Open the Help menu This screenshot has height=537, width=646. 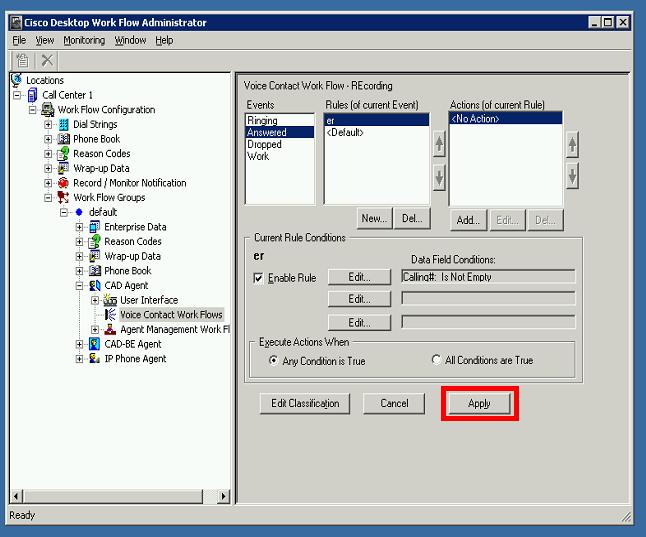(x=164, y=40)
